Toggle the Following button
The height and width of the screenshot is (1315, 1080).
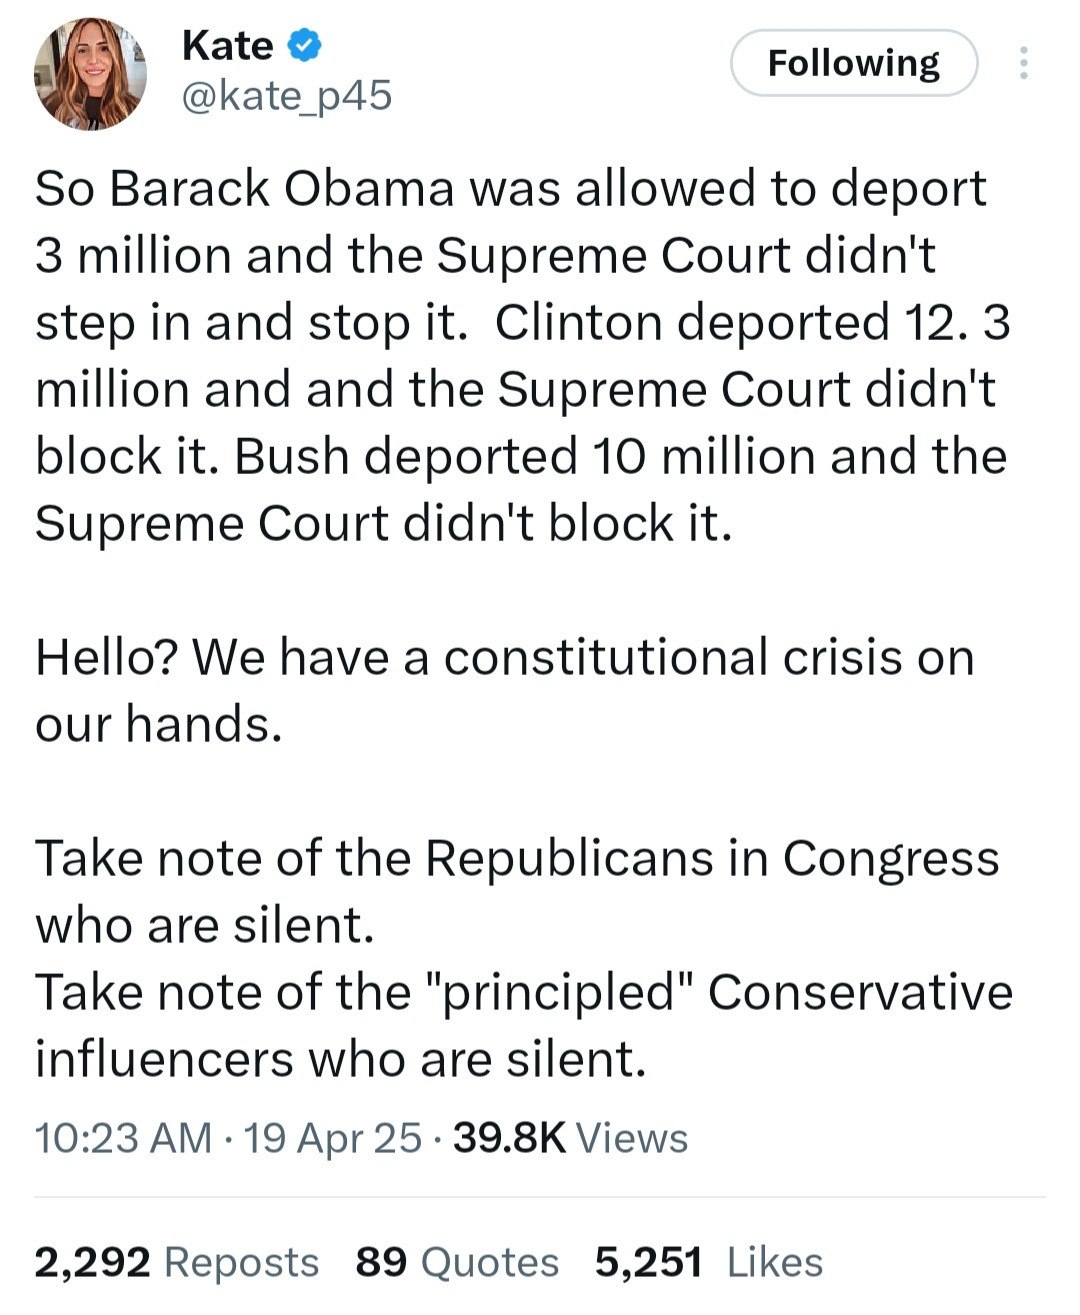tap(853, 63)
